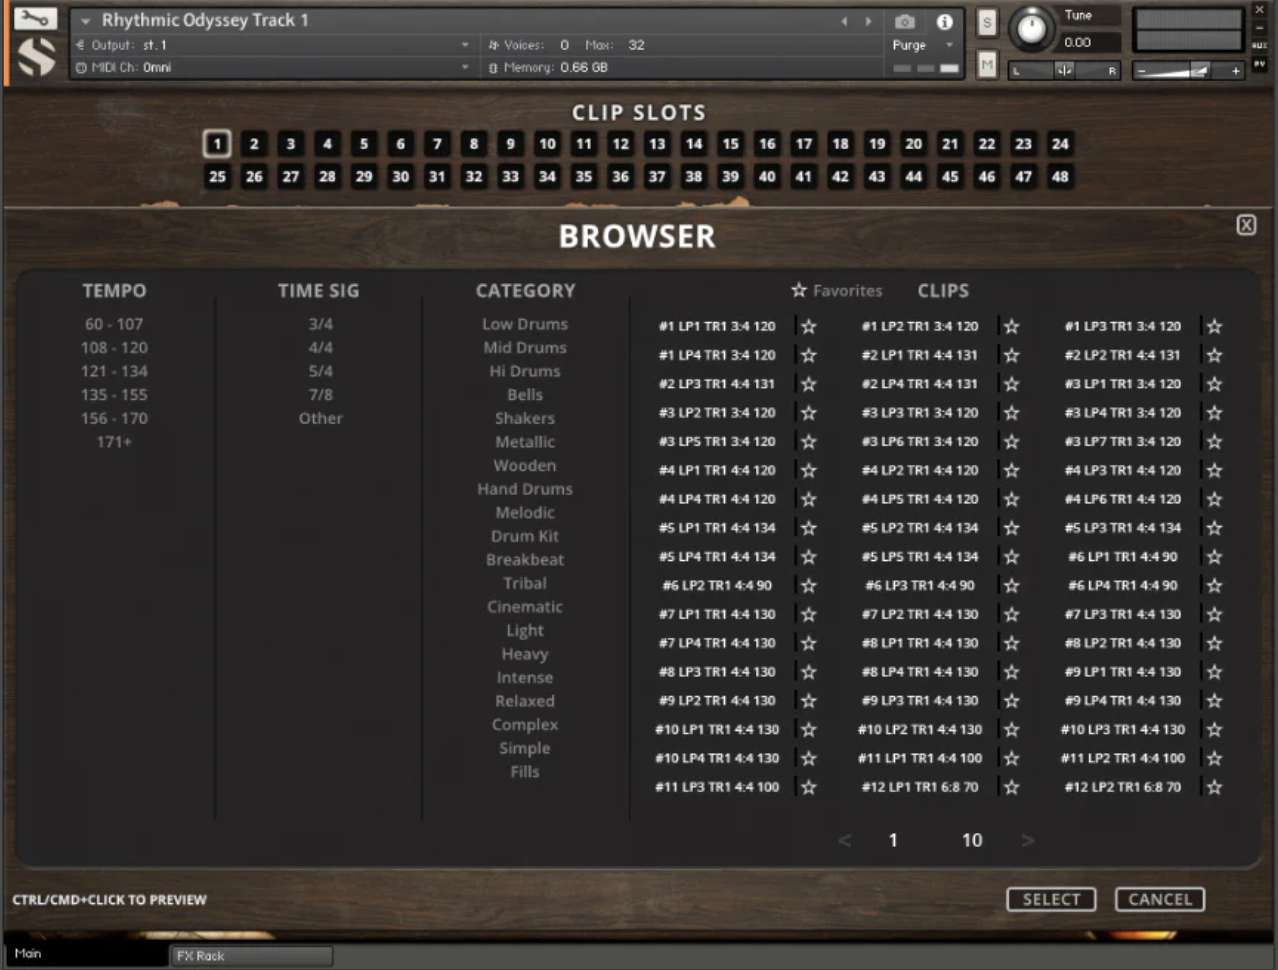Favorite the #1 LP1 TR1 3:4 120 clip

808,327
